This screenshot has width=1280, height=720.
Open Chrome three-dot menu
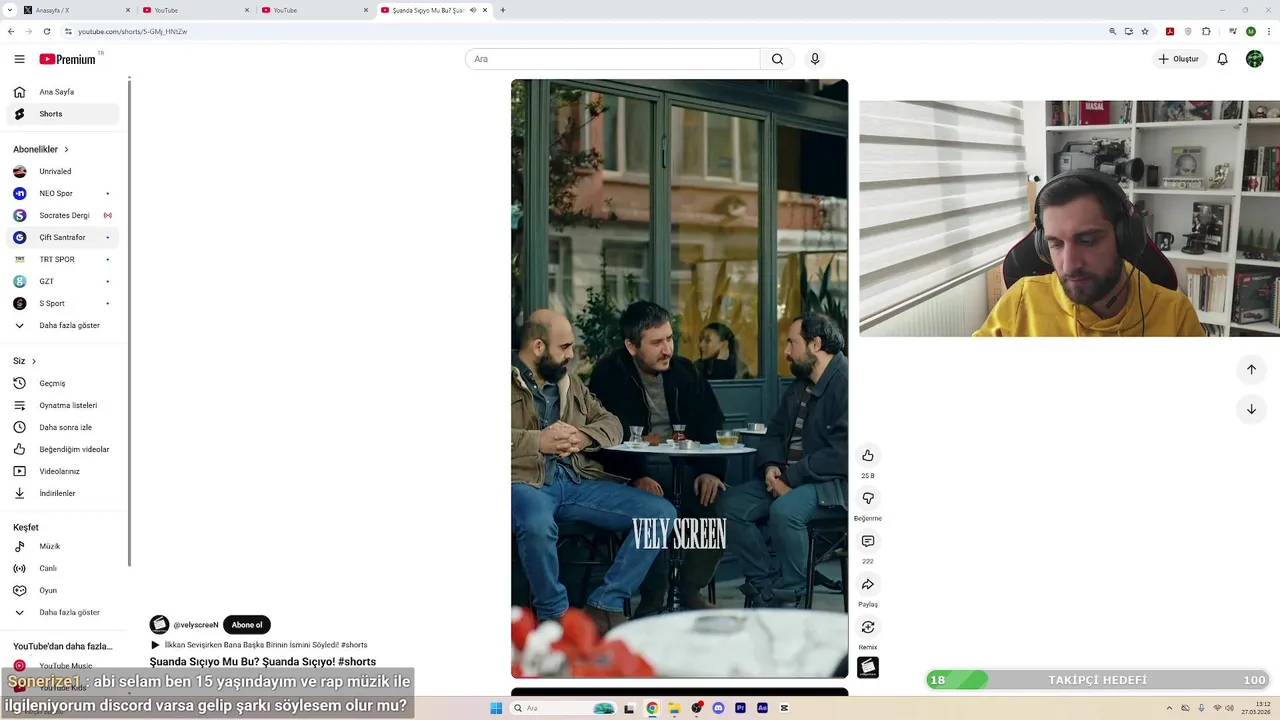tap(1268, 31)
